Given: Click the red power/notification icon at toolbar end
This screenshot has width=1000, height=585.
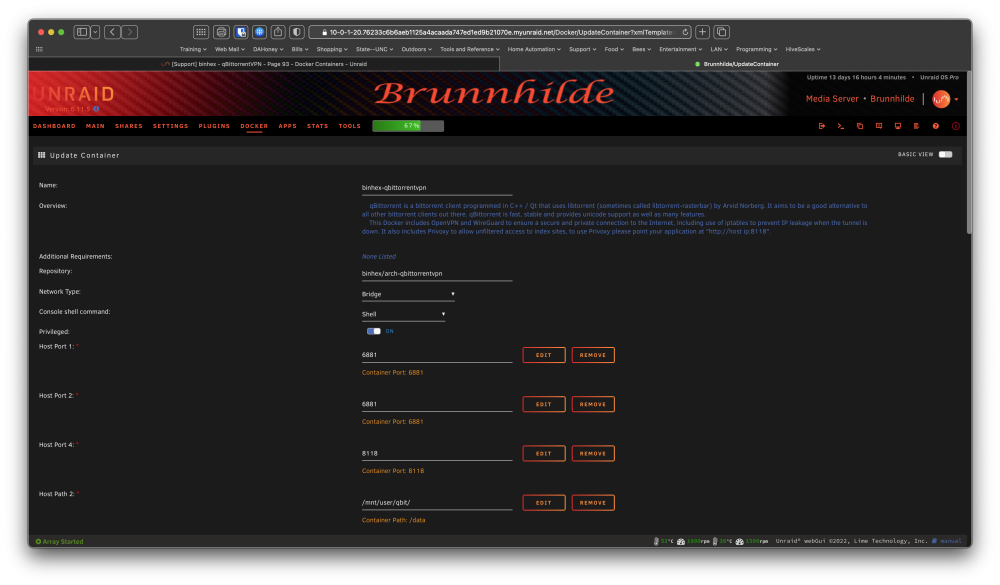Looking at the screenshot, I should pos(955,126).
